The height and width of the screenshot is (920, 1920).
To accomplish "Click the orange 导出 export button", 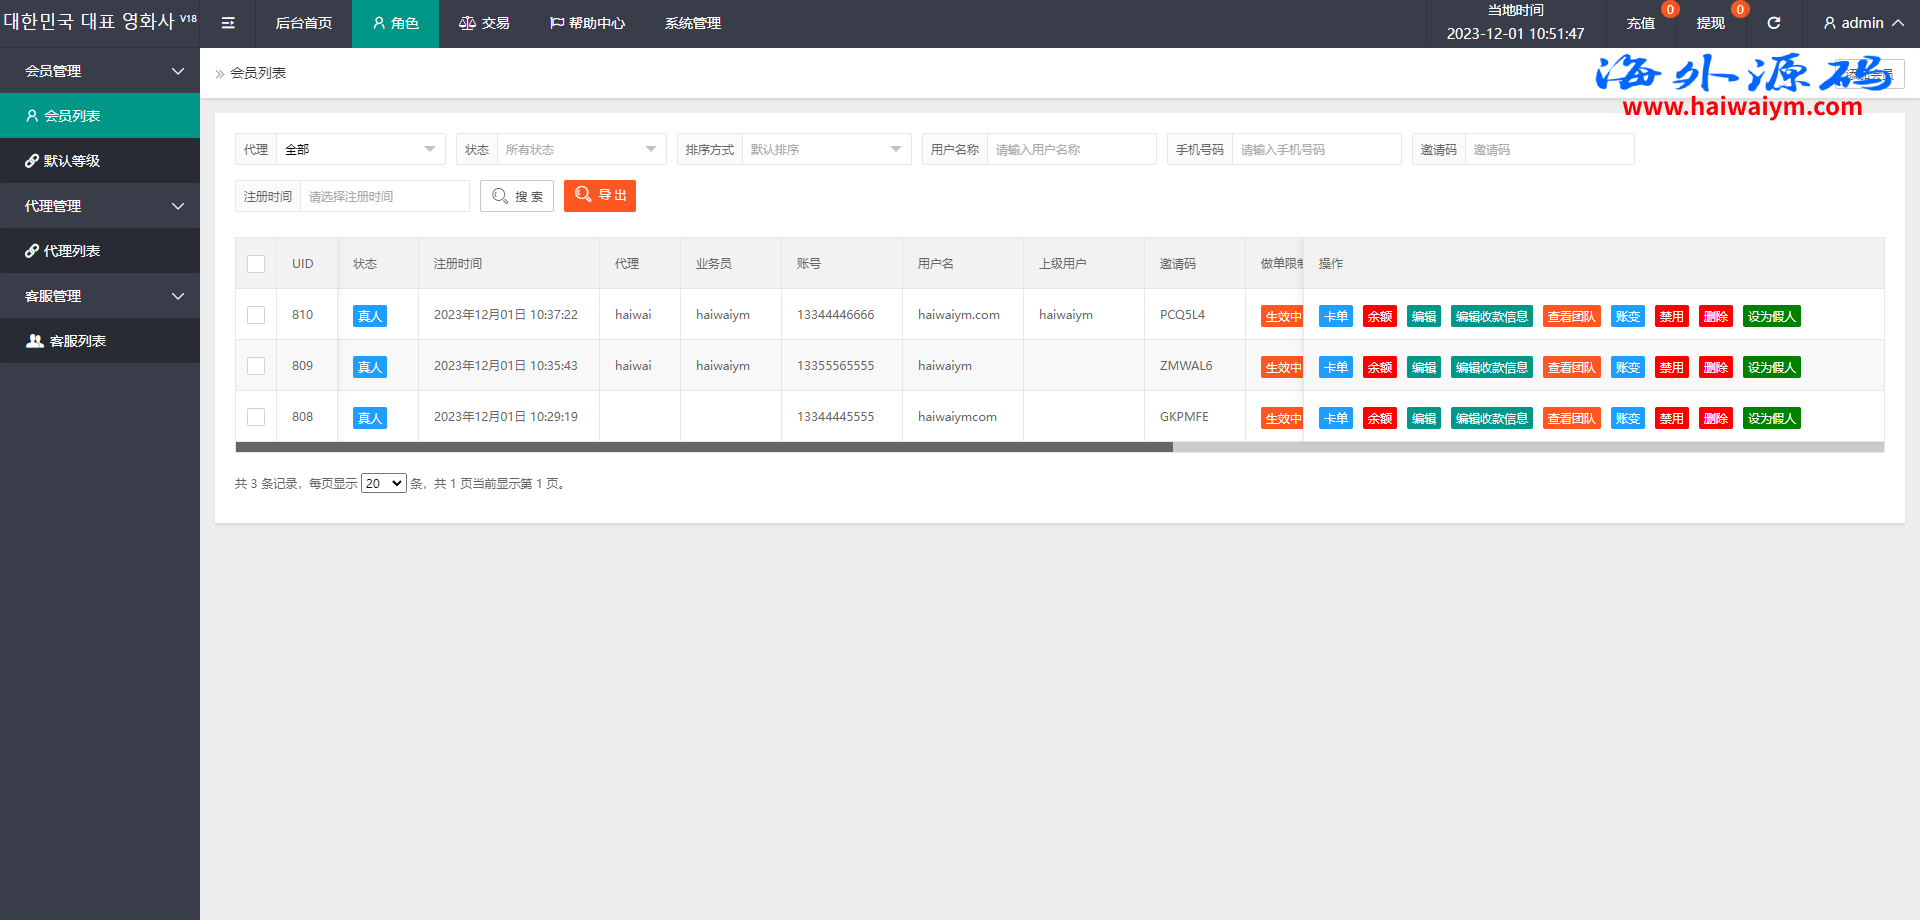I will tap(600, 196).
